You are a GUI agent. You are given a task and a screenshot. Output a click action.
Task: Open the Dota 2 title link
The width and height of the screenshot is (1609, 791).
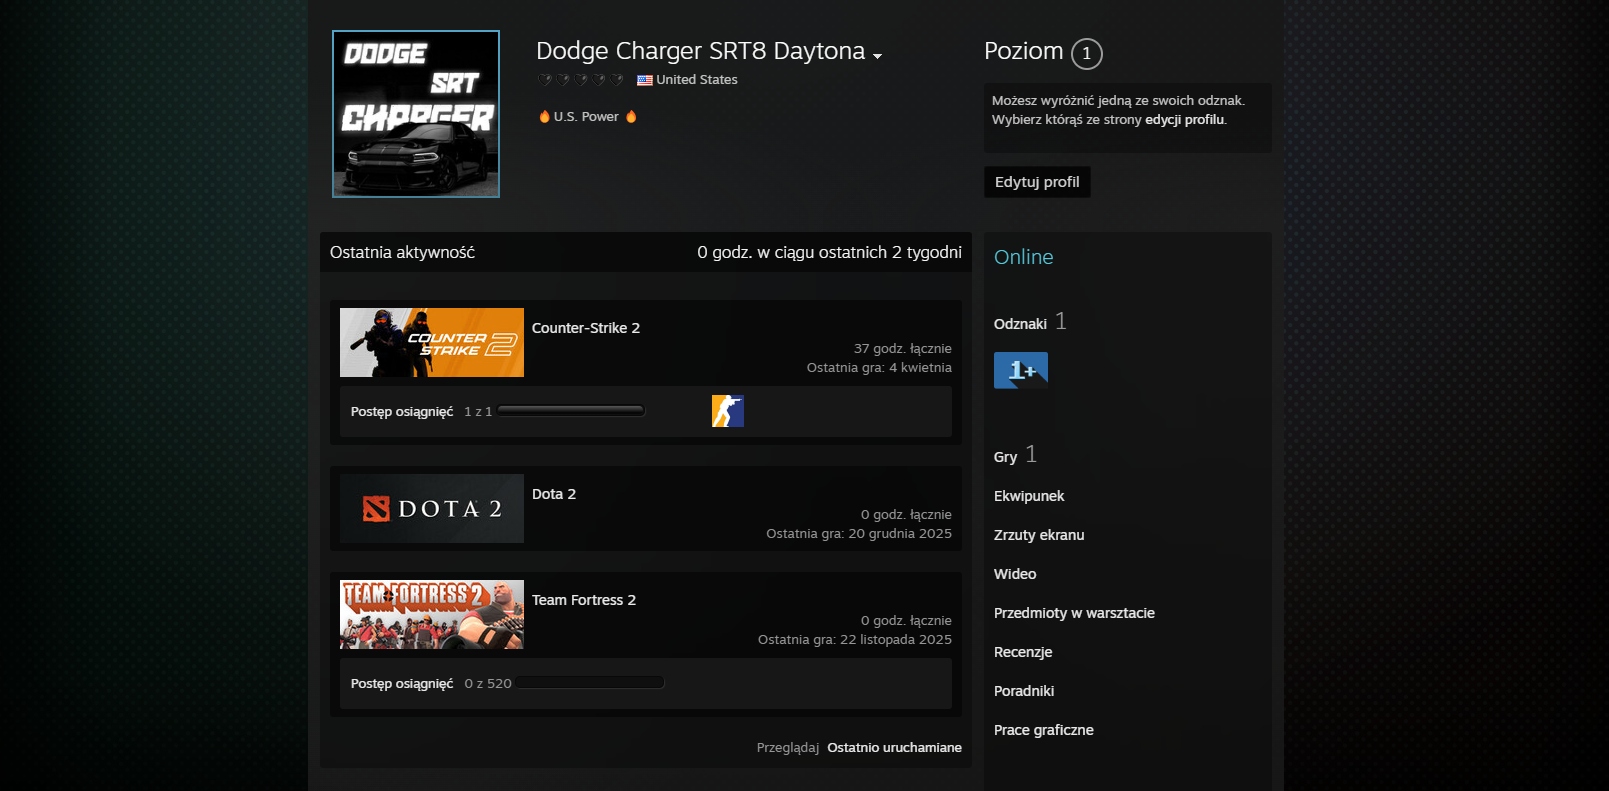point(554,494)
